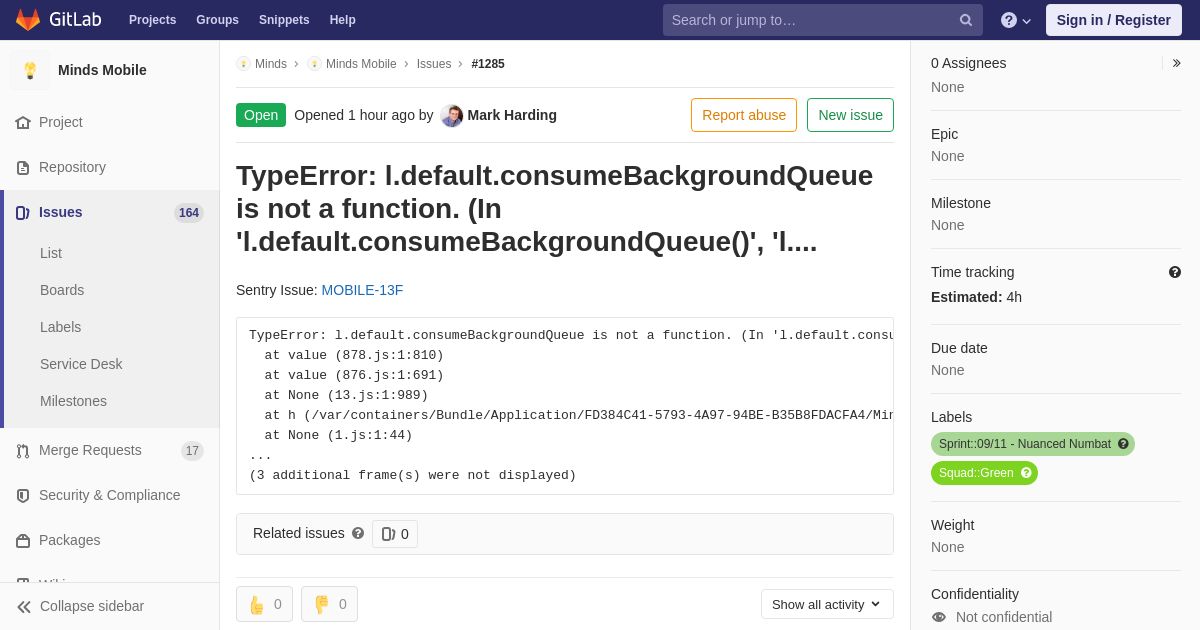Give a thumbs down reaction
This screenshot has width=1200, height=630.
[x=329, y=604]
